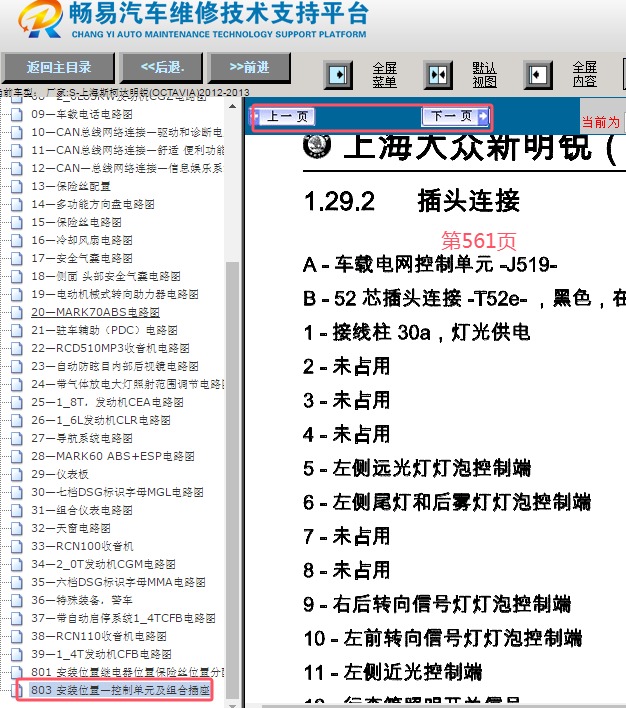The width and height of the screenshot is (626, 708).
Task: Open 39—1_4T发动机CFB电路图
Action: point(101,654)
